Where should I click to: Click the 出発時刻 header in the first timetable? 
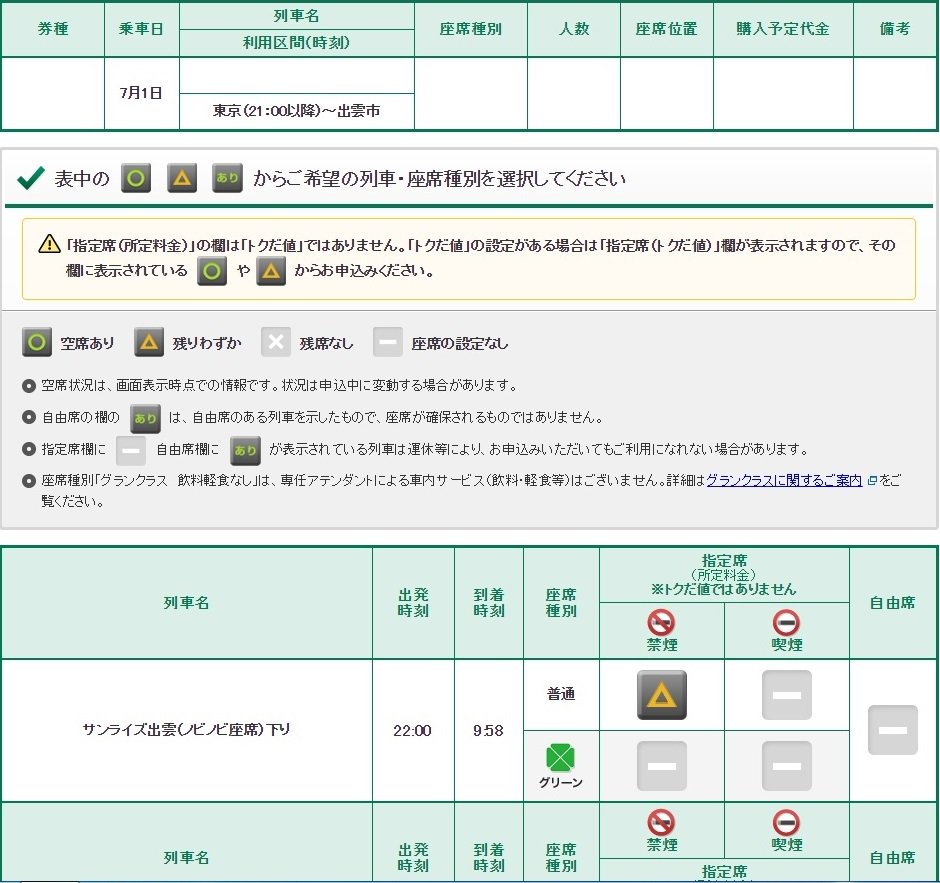click(413, 602)
